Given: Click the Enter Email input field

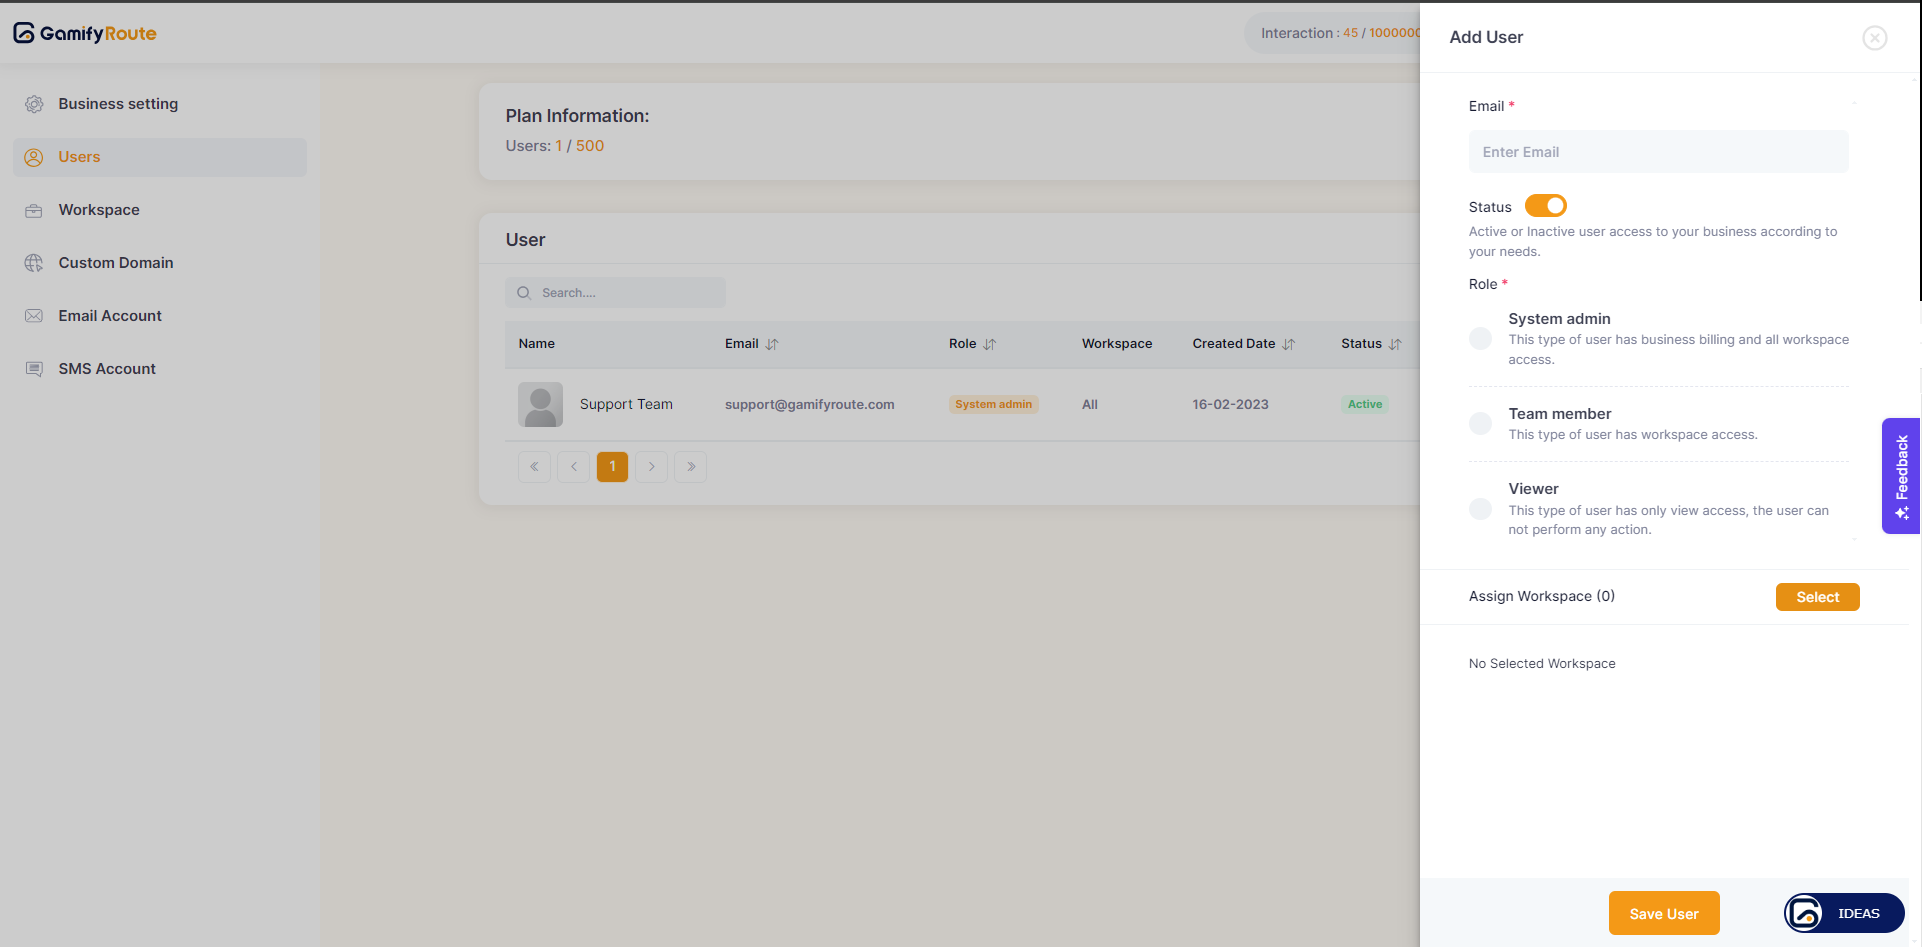Looking at the screenshot, I should [1658, 152].
